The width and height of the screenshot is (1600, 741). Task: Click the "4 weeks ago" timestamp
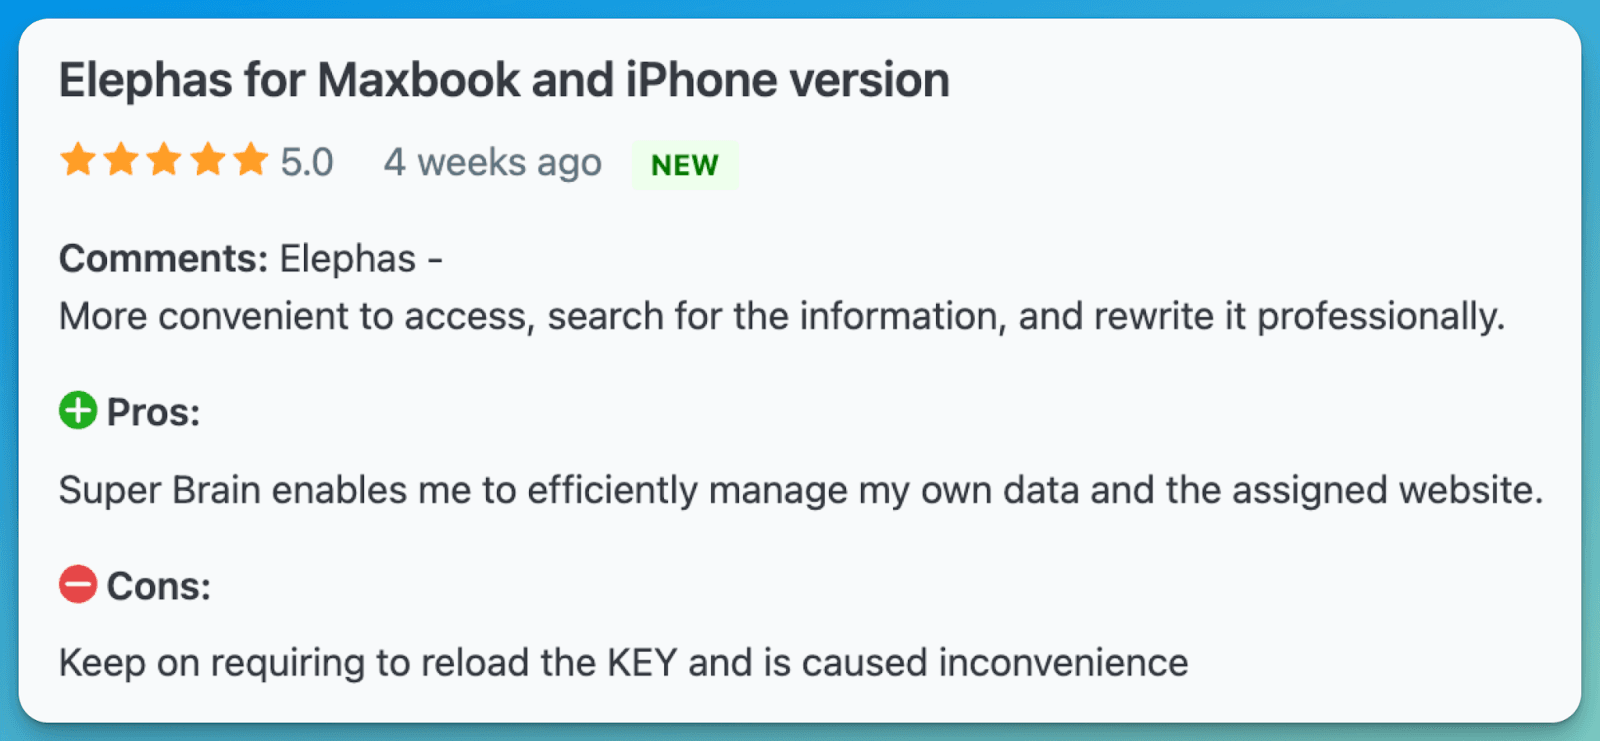click(x=493, y=162)
